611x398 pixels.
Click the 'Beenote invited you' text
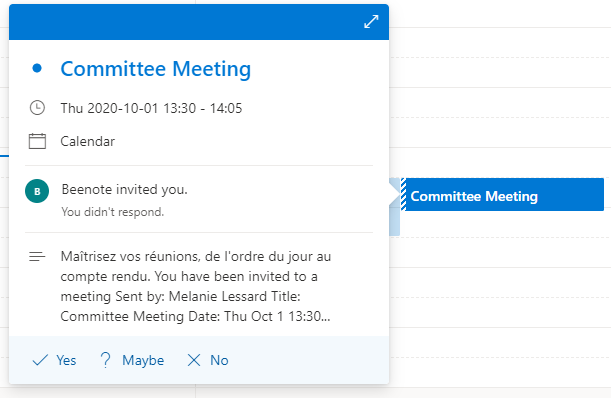coord(125,189)
